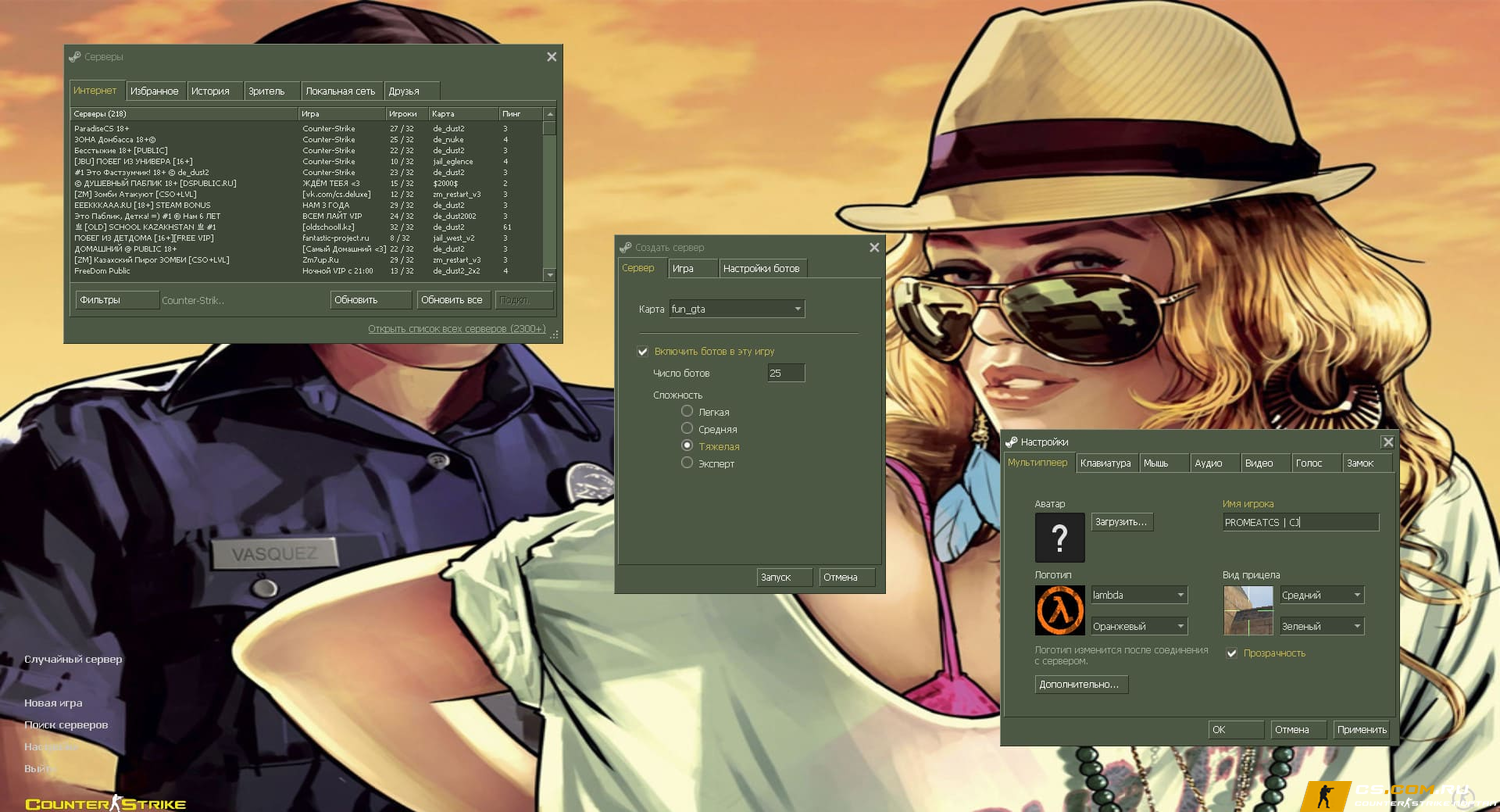Screen dimensions: 1500x812
Task: Toggle the Включить ботов в эту игру checkbox
Action: [x=643, y=351]
